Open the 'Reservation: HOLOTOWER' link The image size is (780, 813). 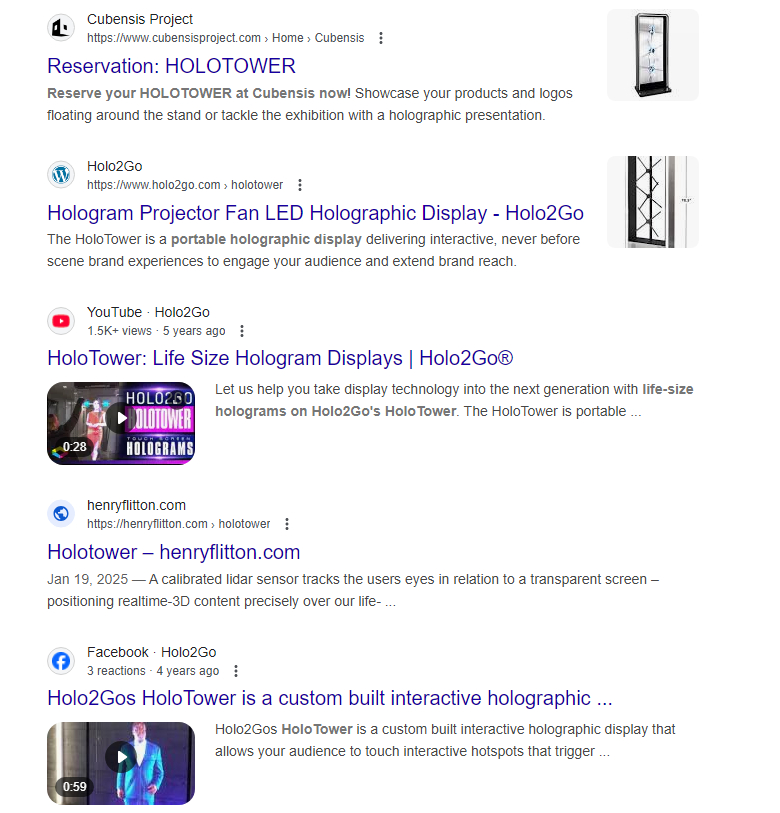[171, 66]
